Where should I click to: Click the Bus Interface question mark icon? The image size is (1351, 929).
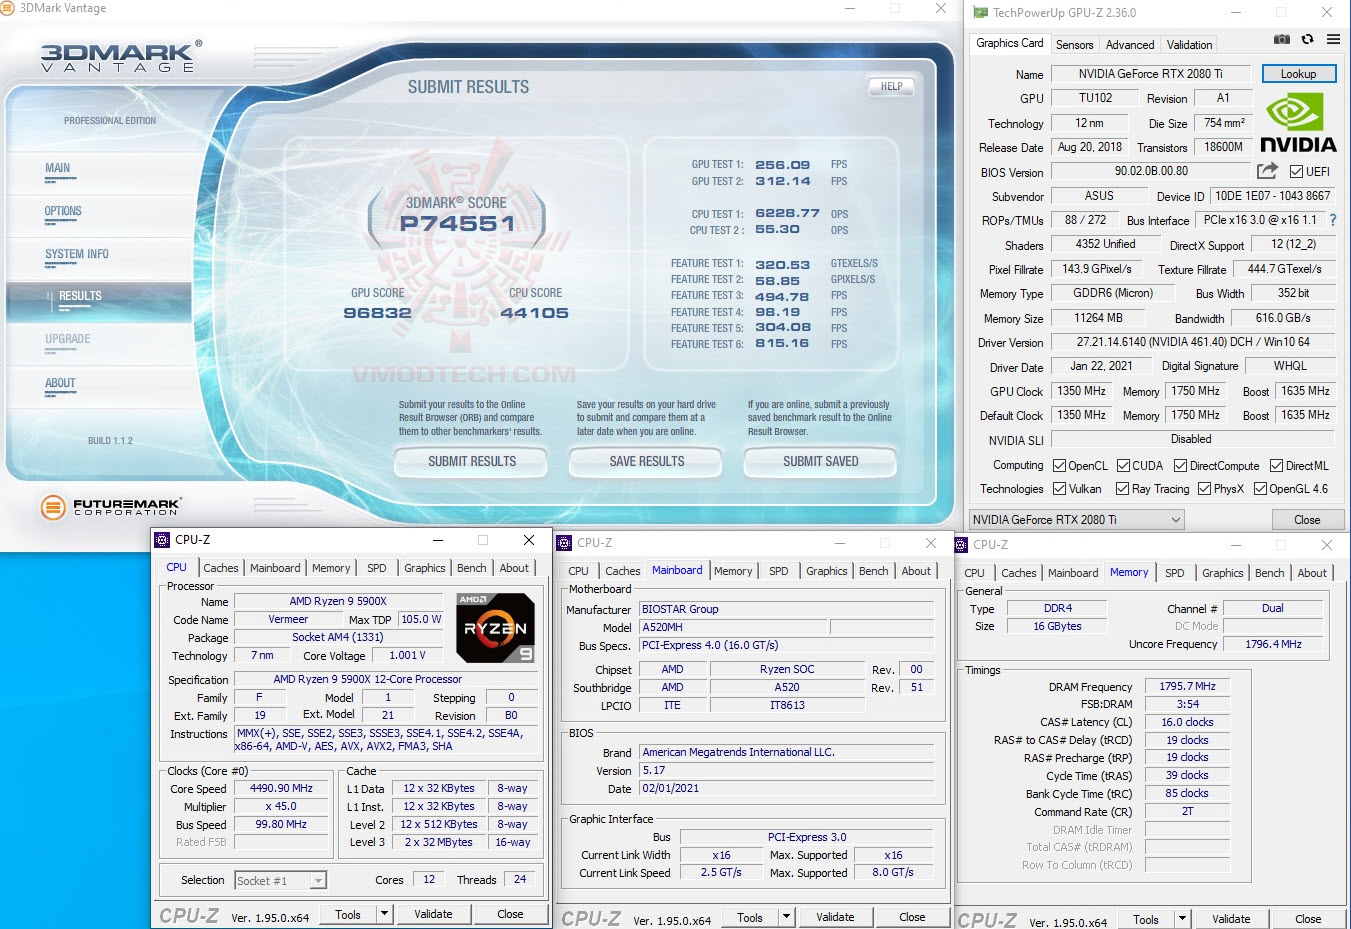point(1332,220)
